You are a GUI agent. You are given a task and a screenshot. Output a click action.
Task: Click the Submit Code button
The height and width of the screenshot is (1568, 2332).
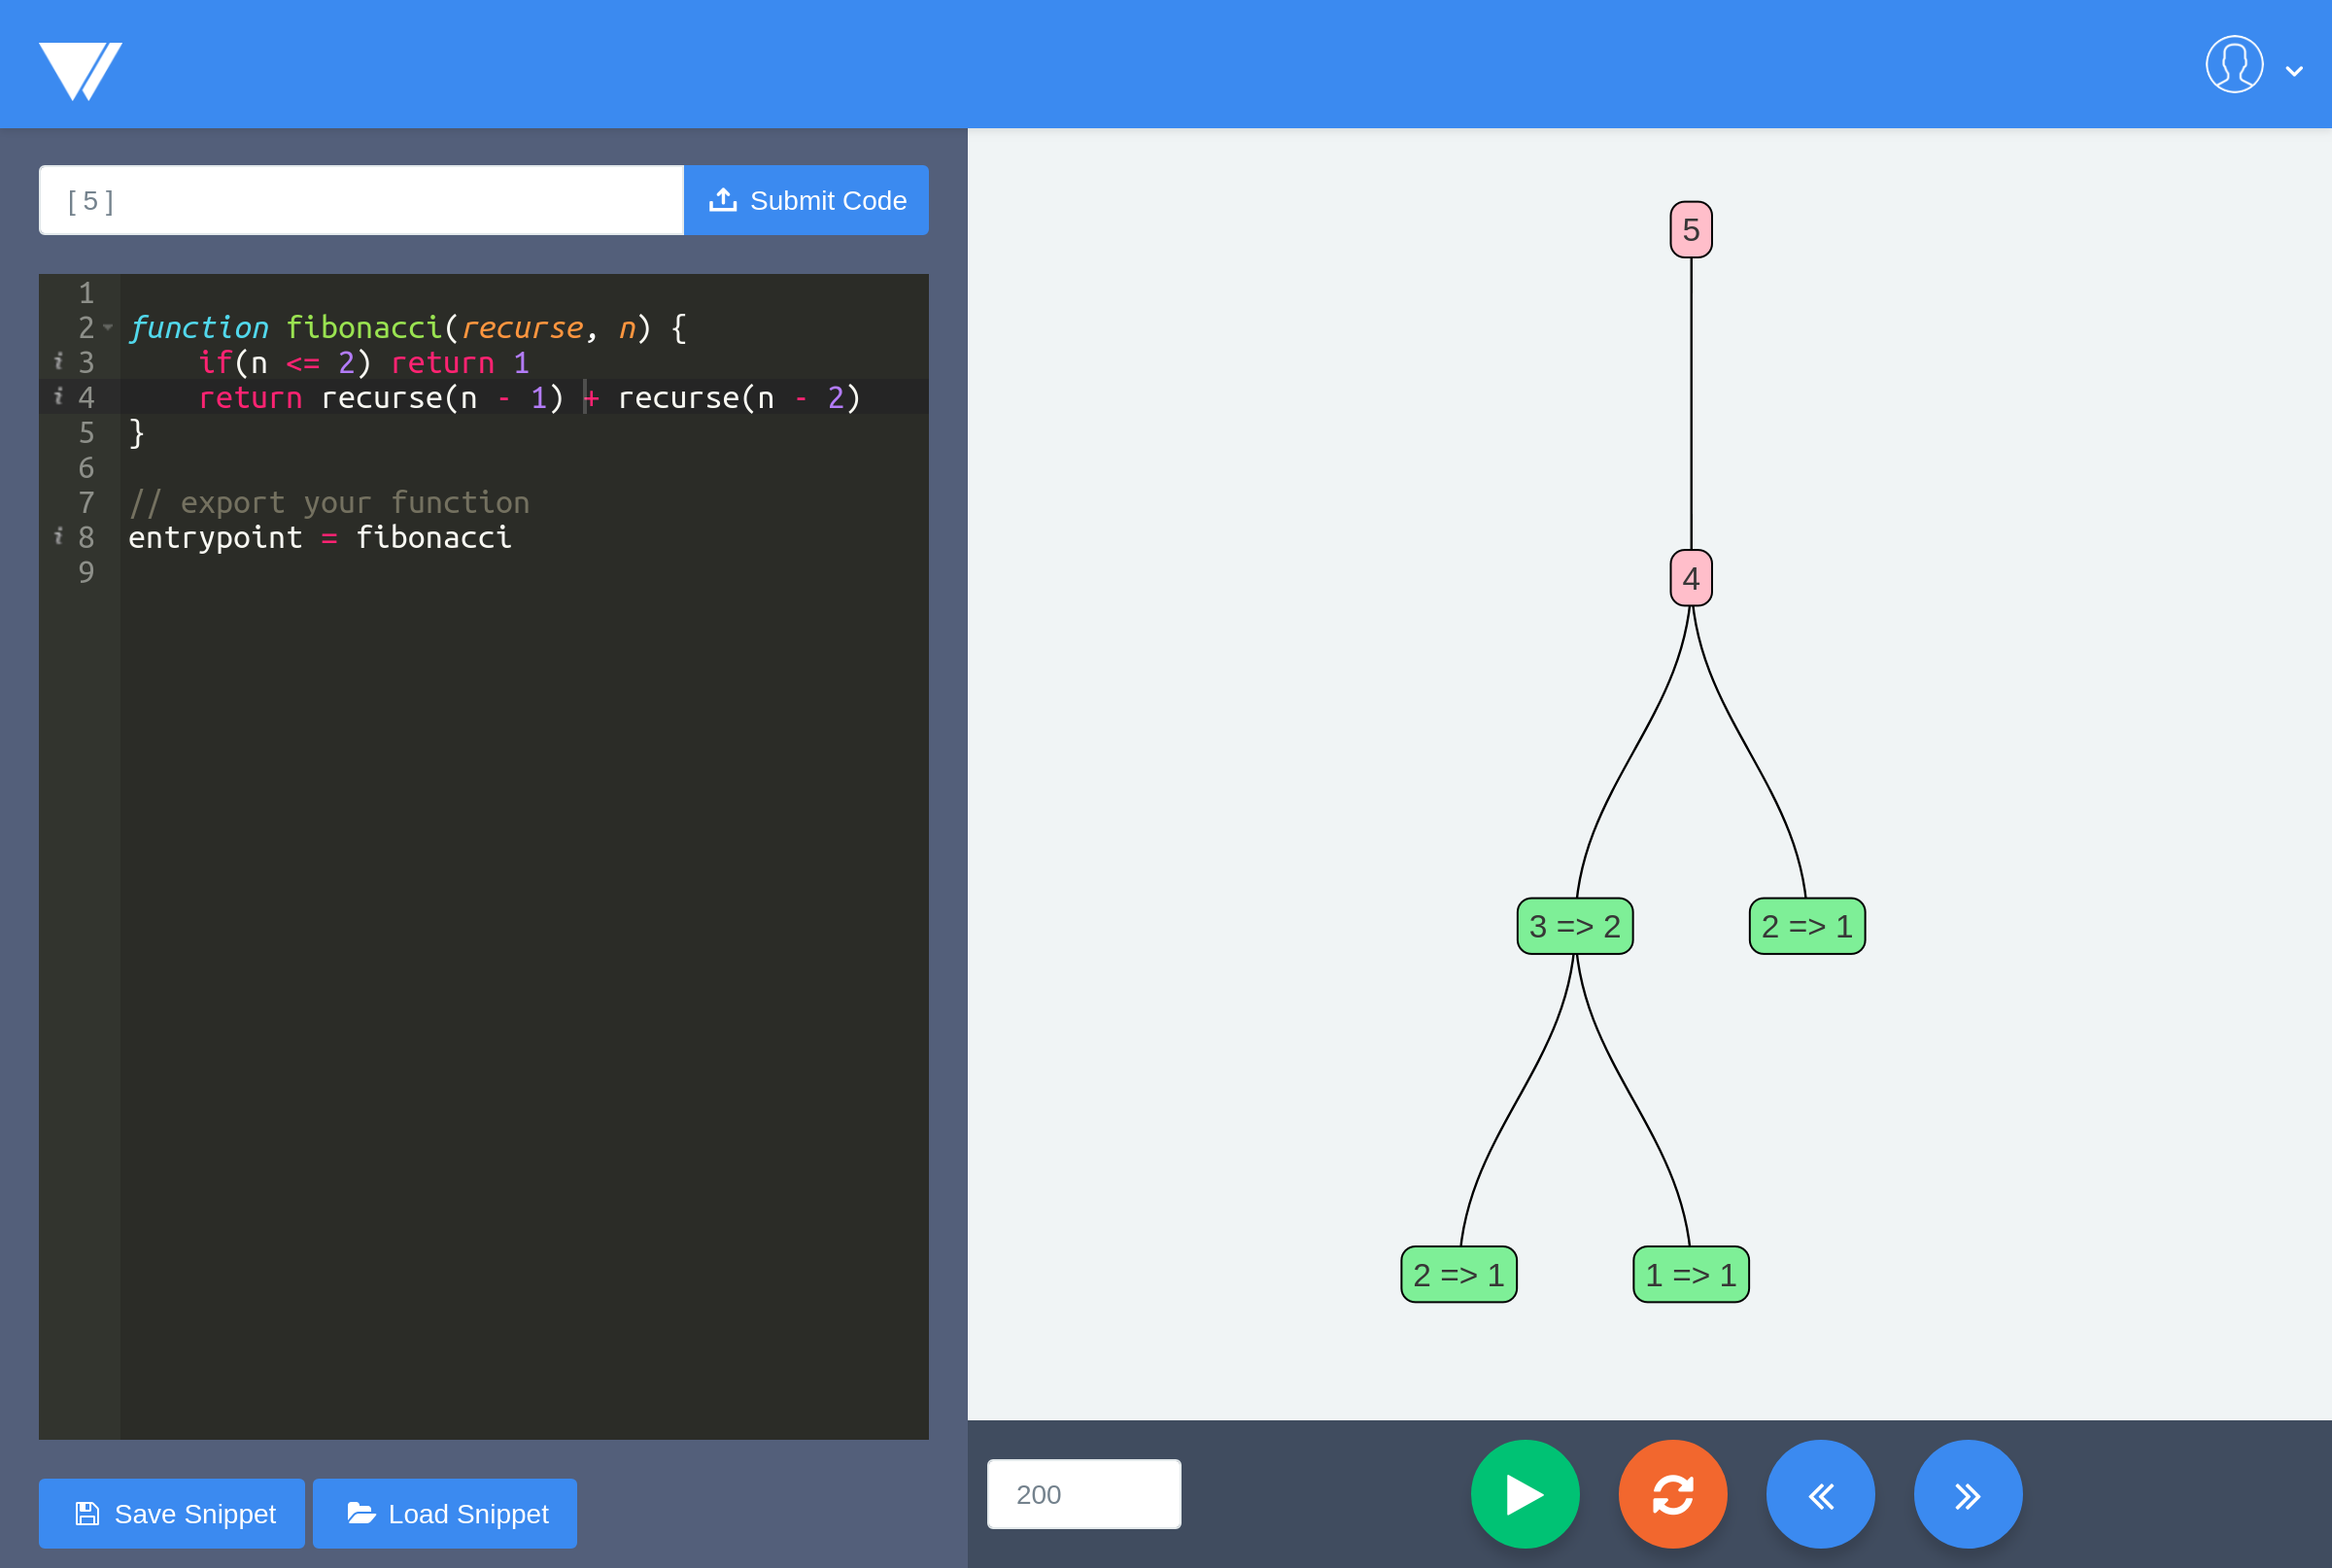(x=806, y=200)
